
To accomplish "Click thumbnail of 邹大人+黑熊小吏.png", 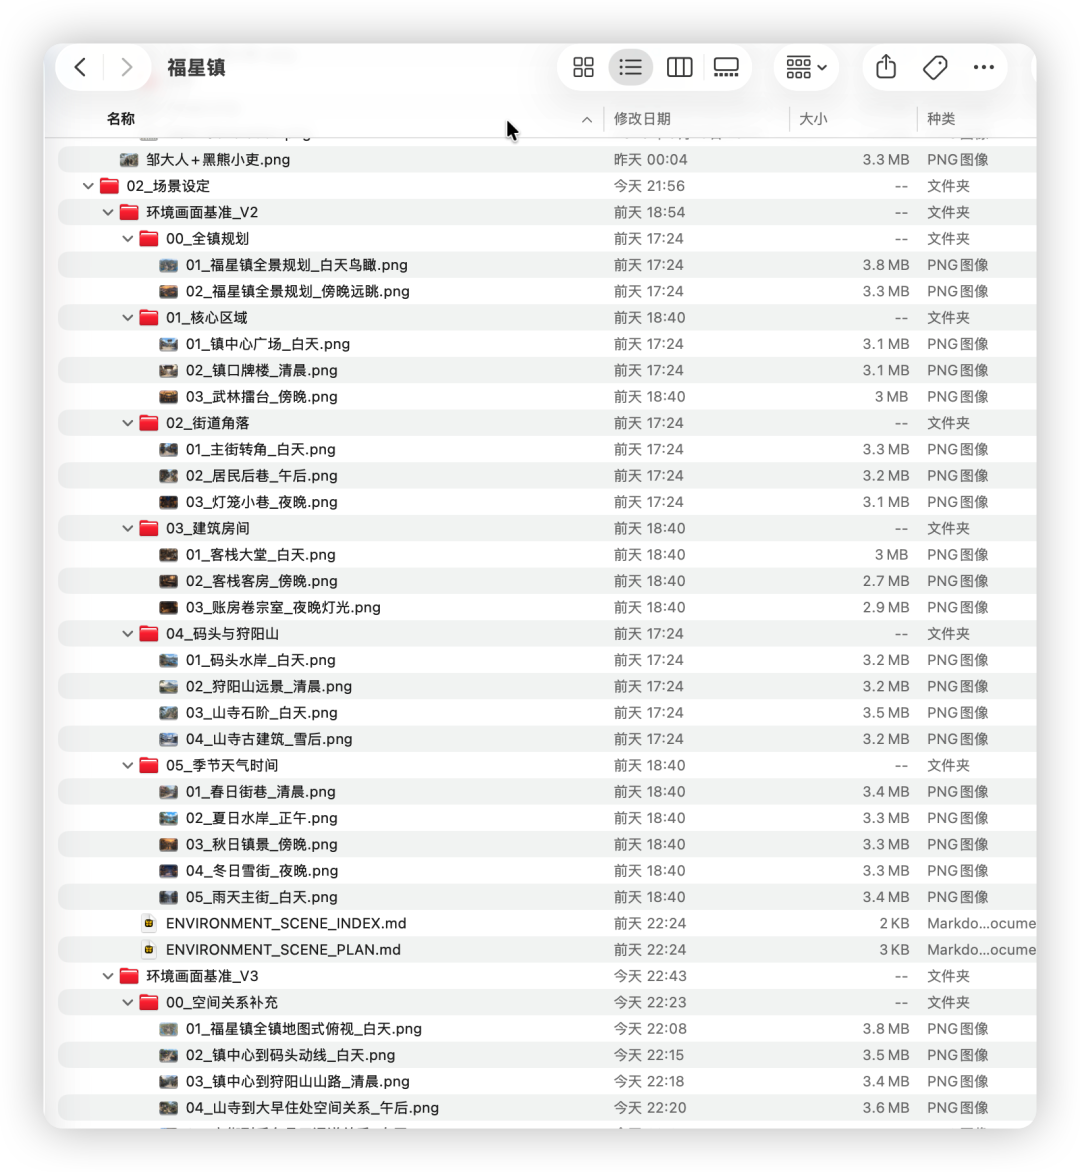I will [129, 160].
